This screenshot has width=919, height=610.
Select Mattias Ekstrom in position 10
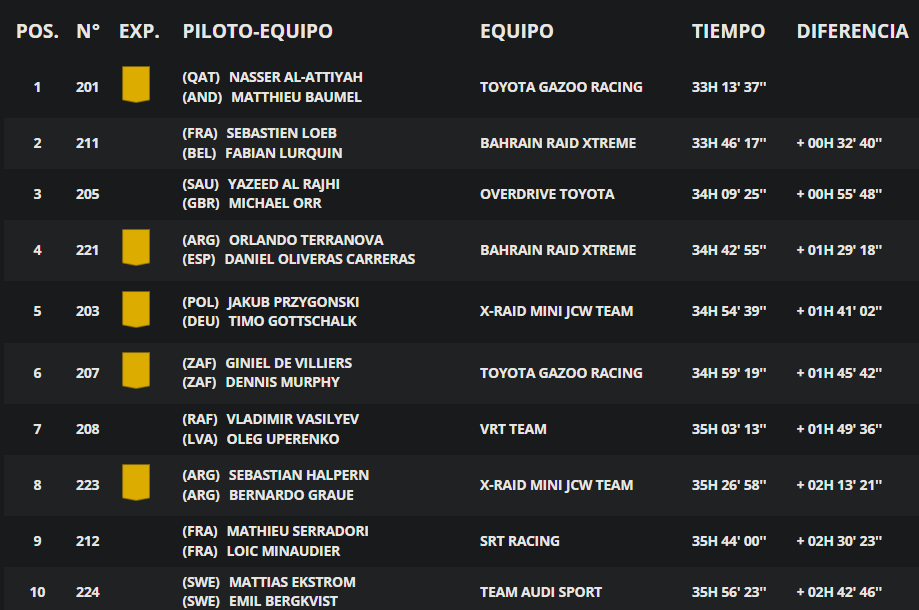292,582
